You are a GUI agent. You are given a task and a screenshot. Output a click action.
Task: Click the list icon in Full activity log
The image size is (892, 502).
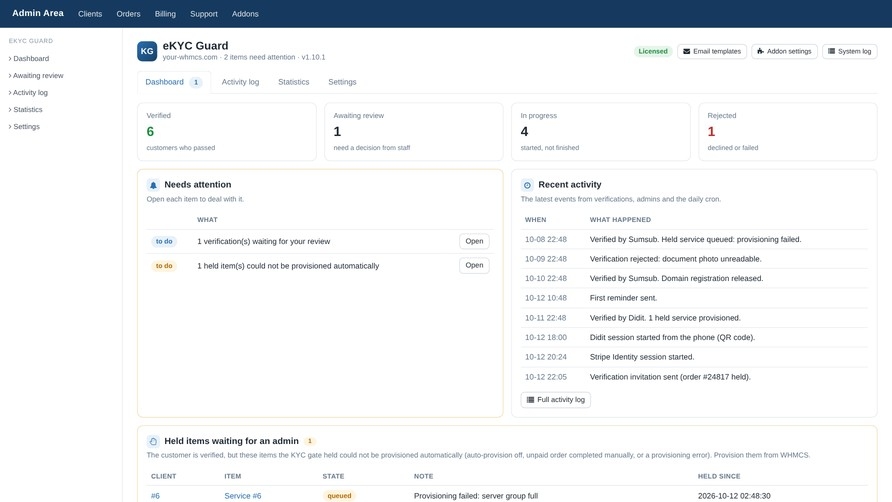pyautogui.click(x=530, y=400)
